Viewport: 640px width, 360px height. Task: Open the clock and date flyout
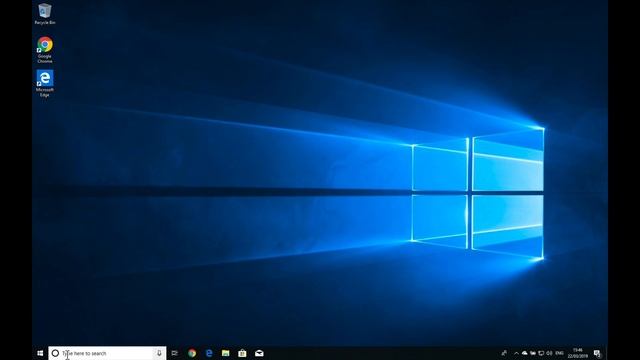(578, 353)
